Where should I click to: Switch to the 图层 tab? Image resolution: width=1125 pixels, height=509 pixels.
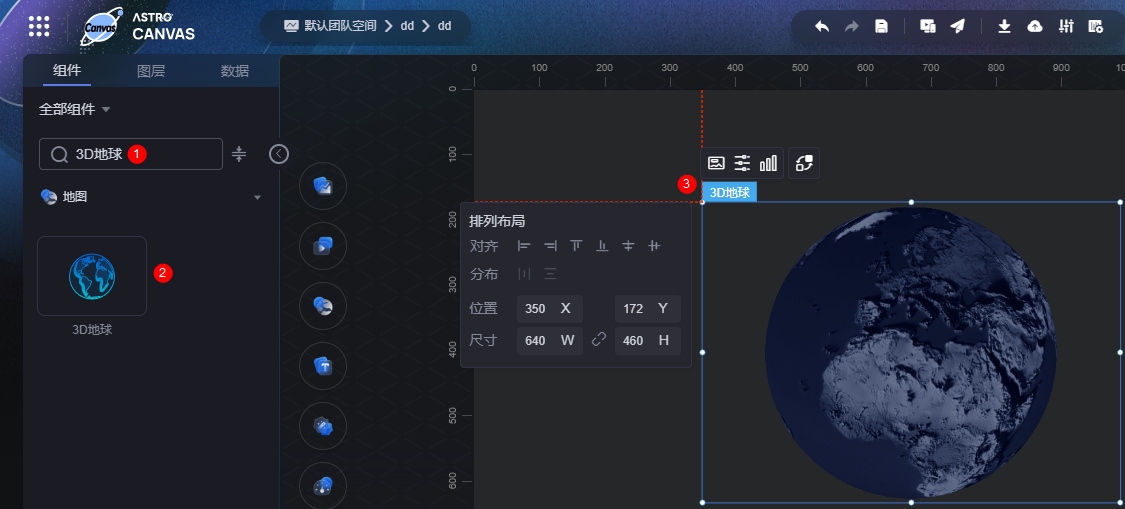point(151,71)
